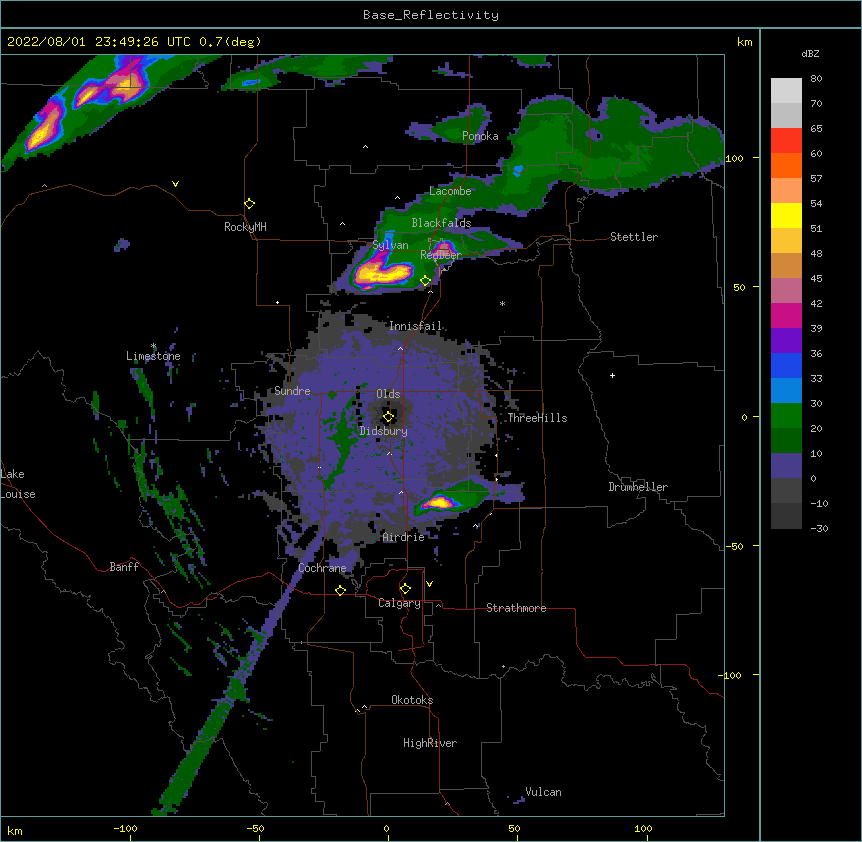Click the yellow V marker in the northwest
Screen dimensions: 862x842
click(x=175, y=184)
